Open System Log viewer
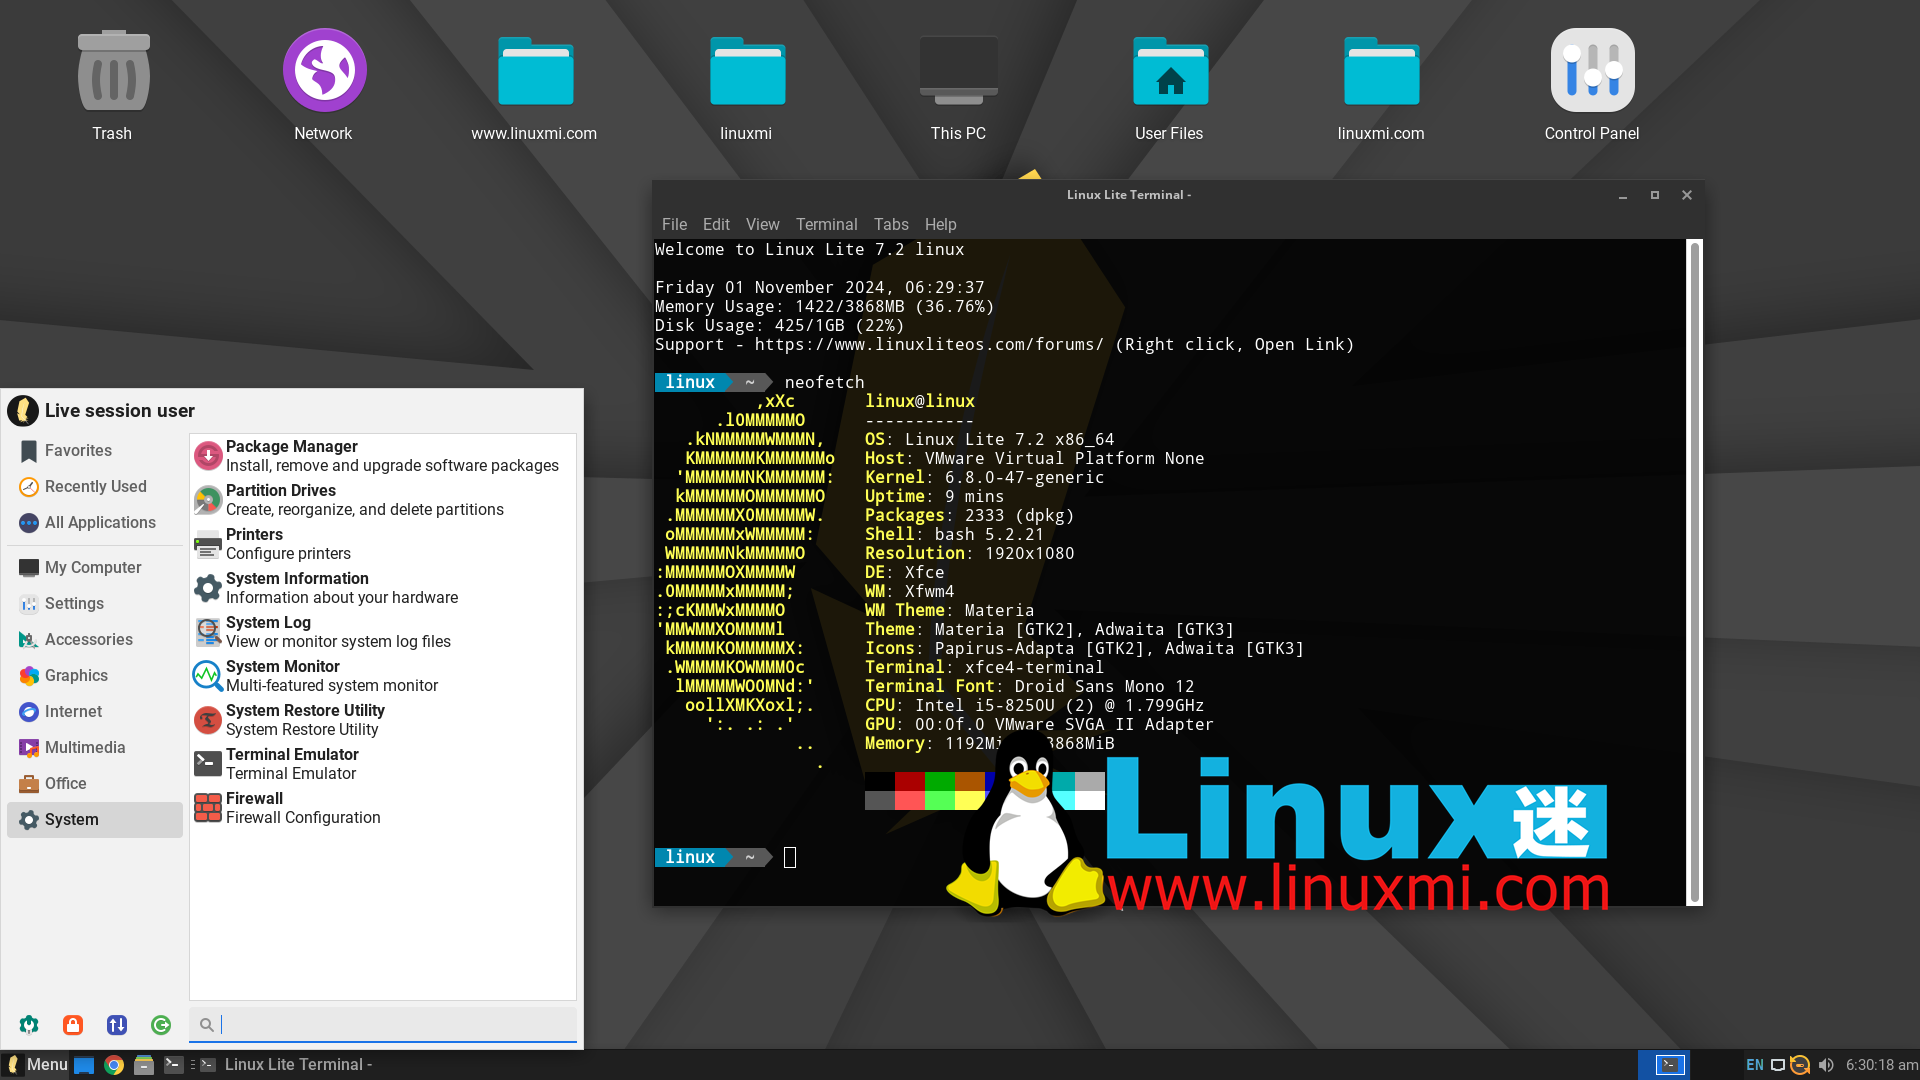The height and width of the screenshot is (1080, 1920). (382, 632)
